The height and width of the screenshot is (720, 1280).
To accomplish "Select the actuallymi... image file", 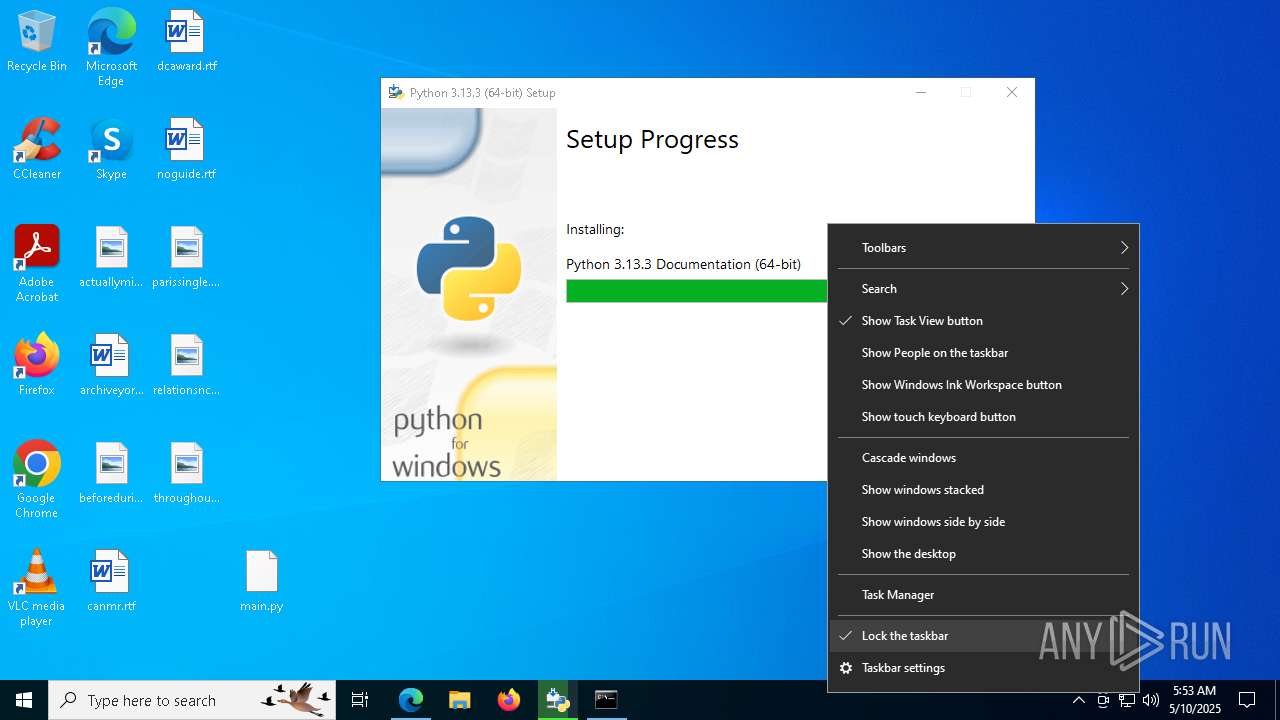I will (x=111, y=257).
